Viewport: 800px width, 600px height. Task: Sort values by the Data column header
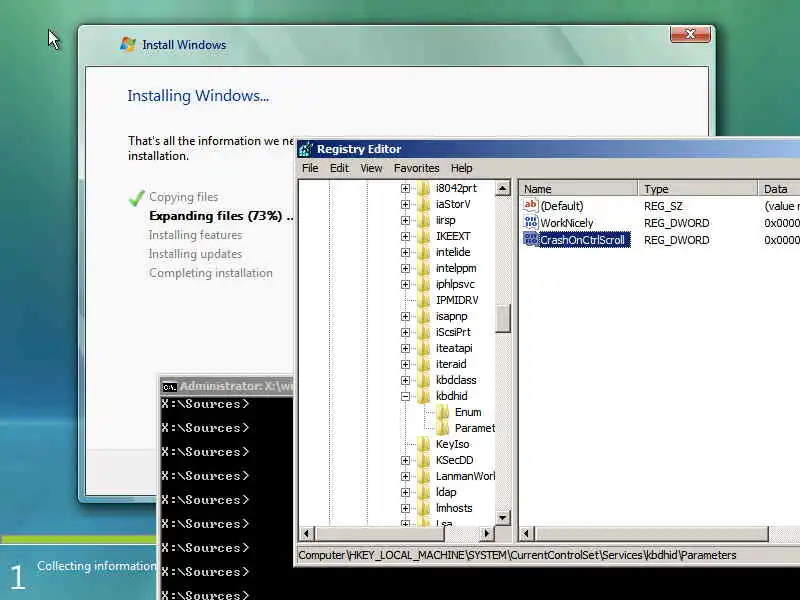(x=779, y=189)
